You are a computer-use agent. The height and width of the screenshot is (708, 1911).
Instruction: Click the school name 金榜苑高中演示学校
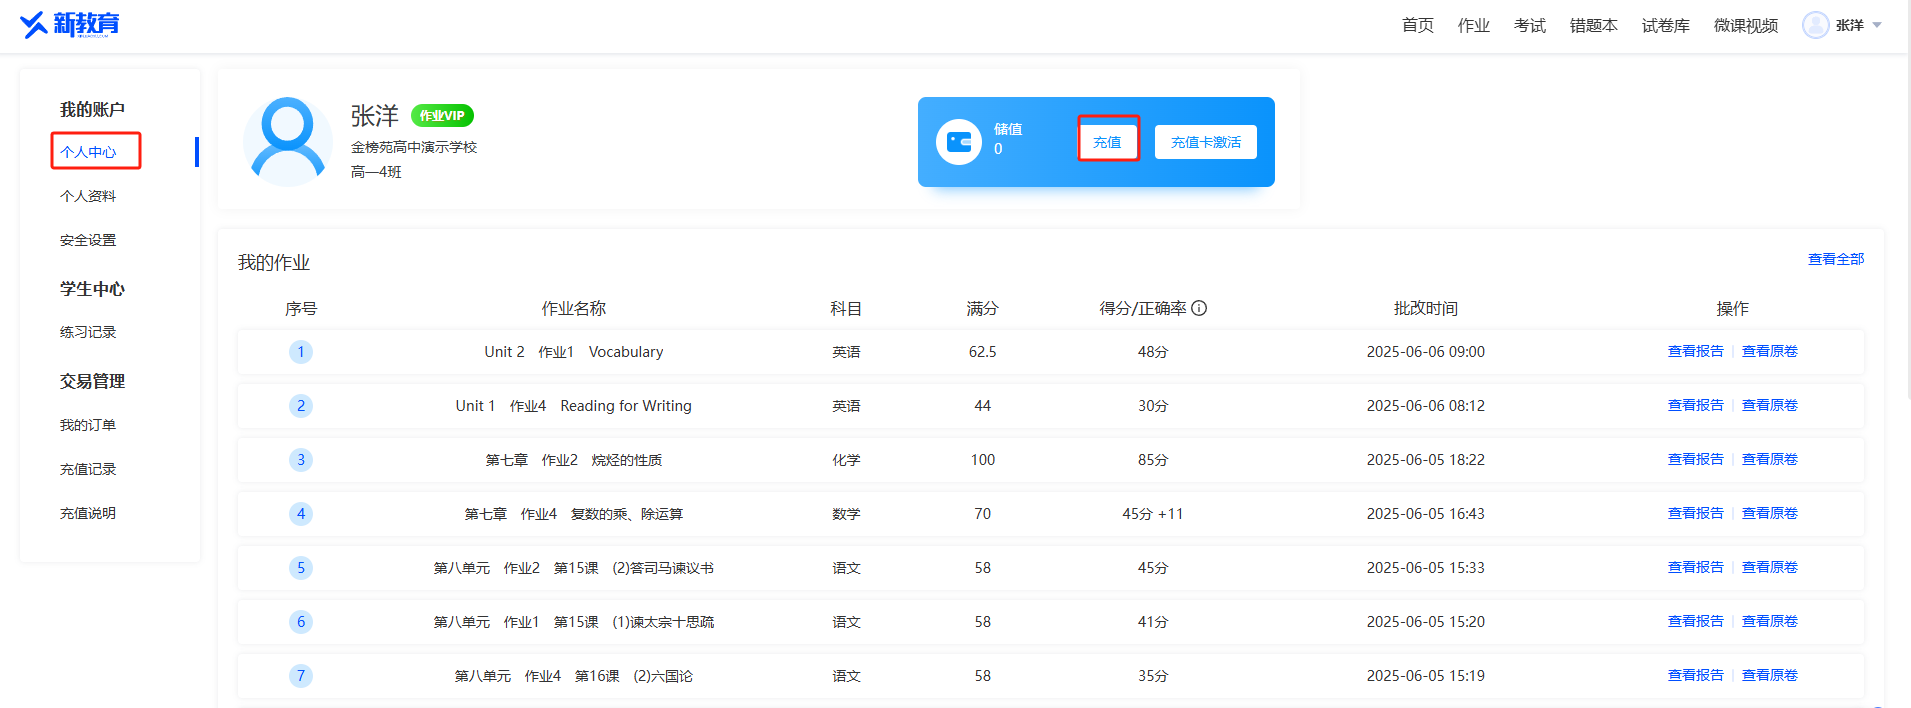pos(413,147)
